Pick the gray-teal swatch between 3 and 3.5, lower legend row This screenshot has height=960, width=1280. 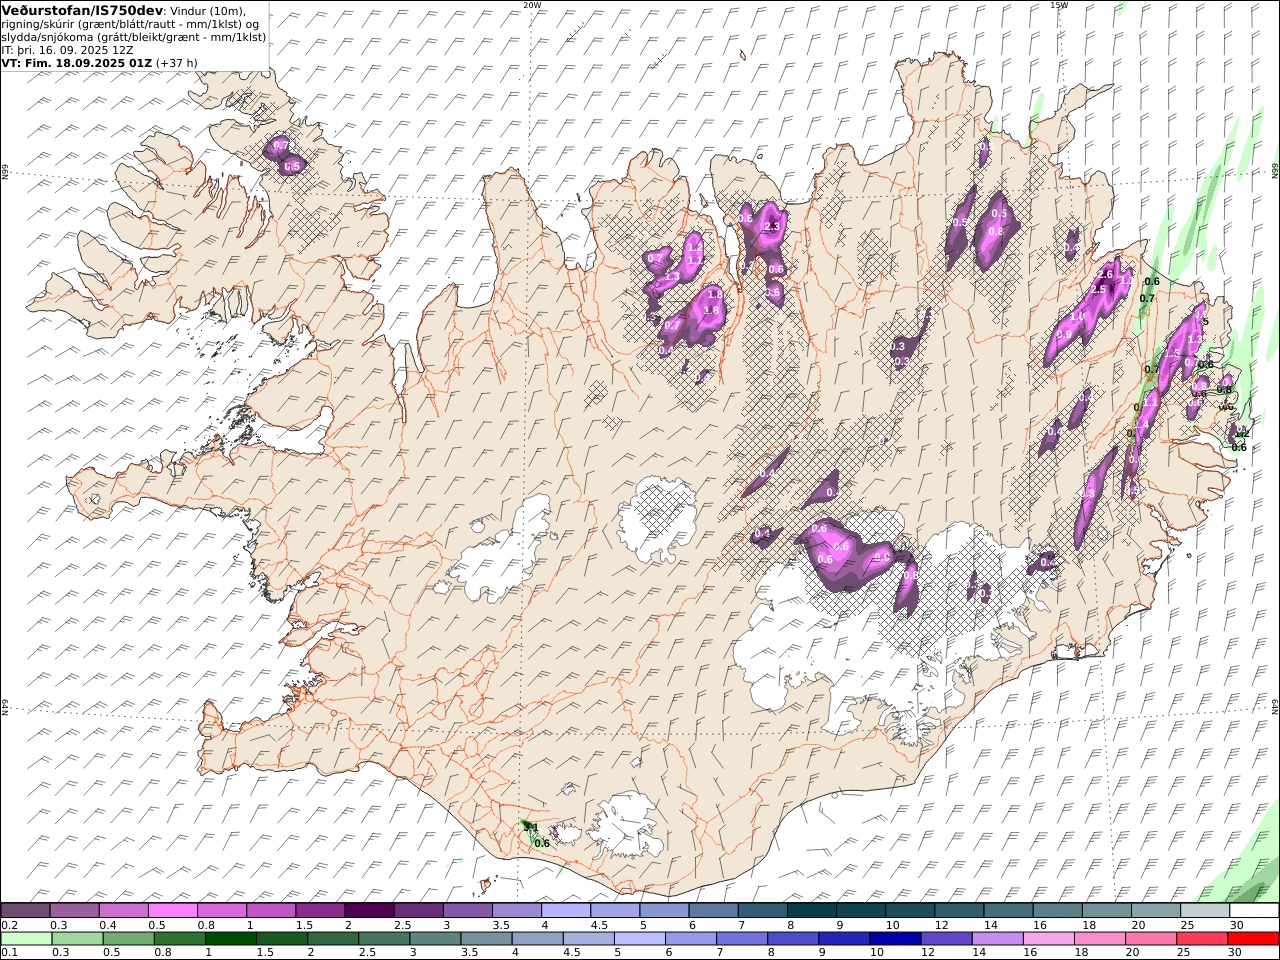434,939
